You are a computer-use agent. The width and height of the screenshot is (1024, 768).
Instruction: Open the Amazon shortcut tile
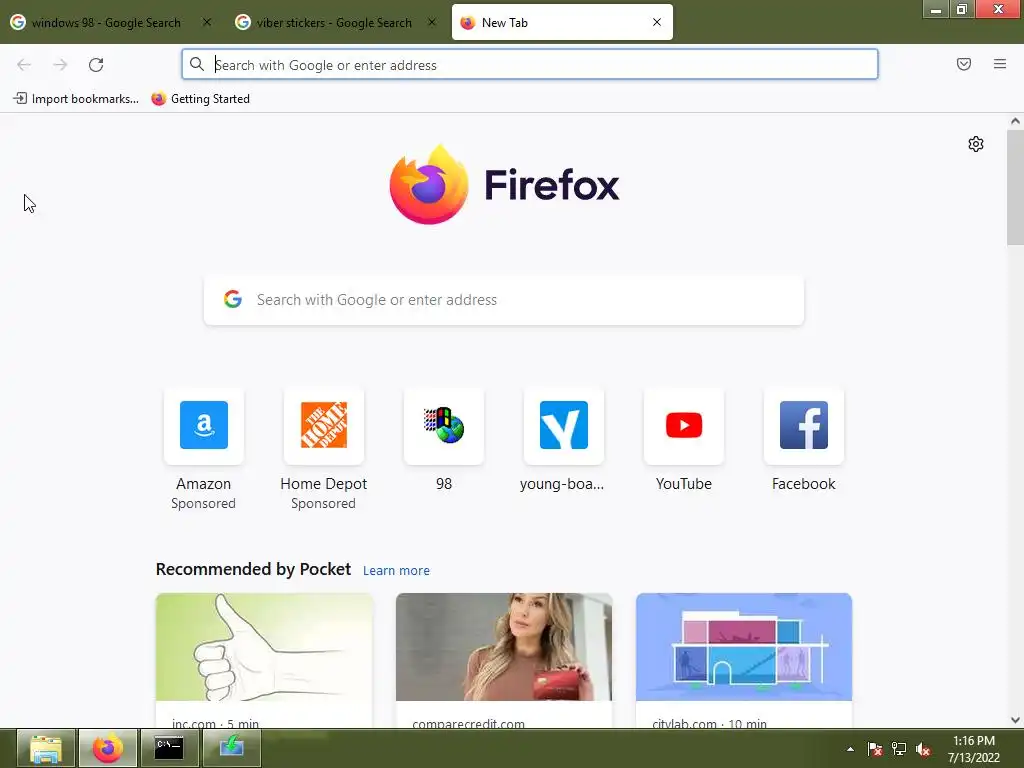pos(204,426)
